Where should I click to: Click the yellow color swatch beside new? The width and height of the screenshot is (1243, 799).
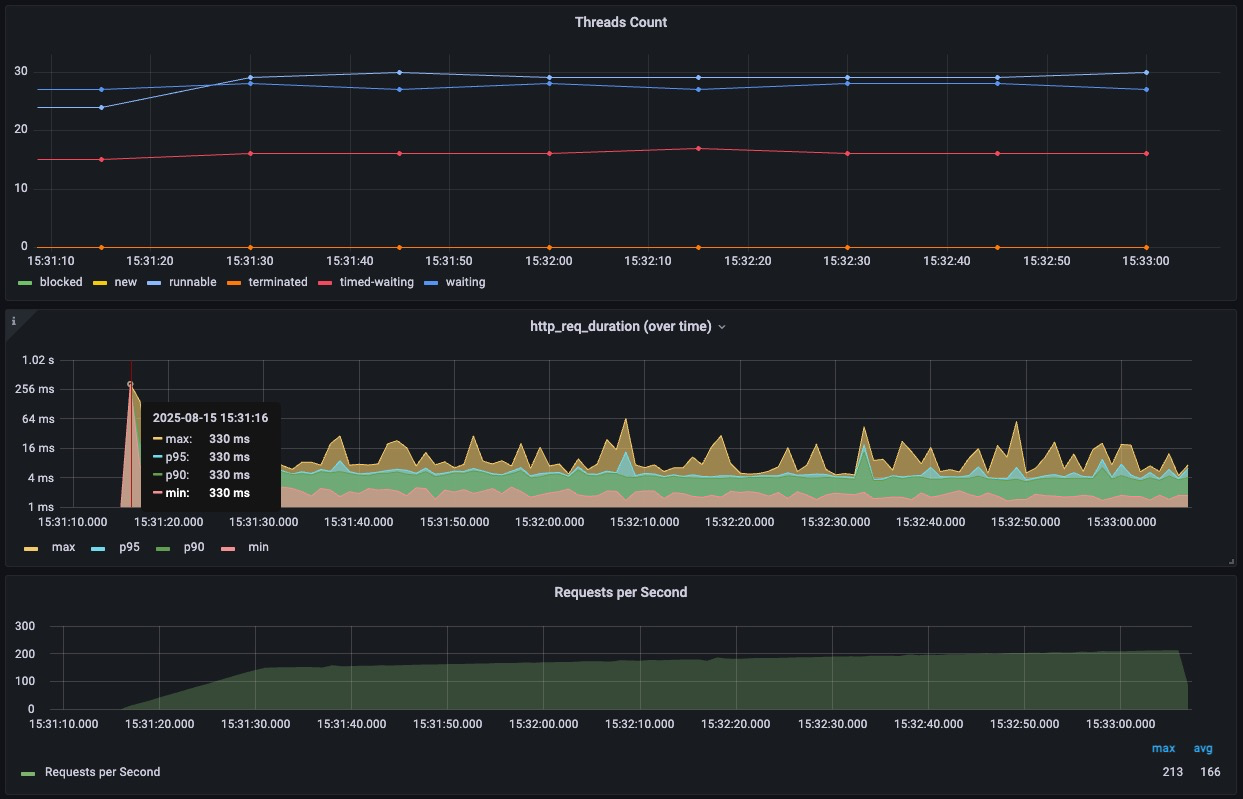click(101, 283)
